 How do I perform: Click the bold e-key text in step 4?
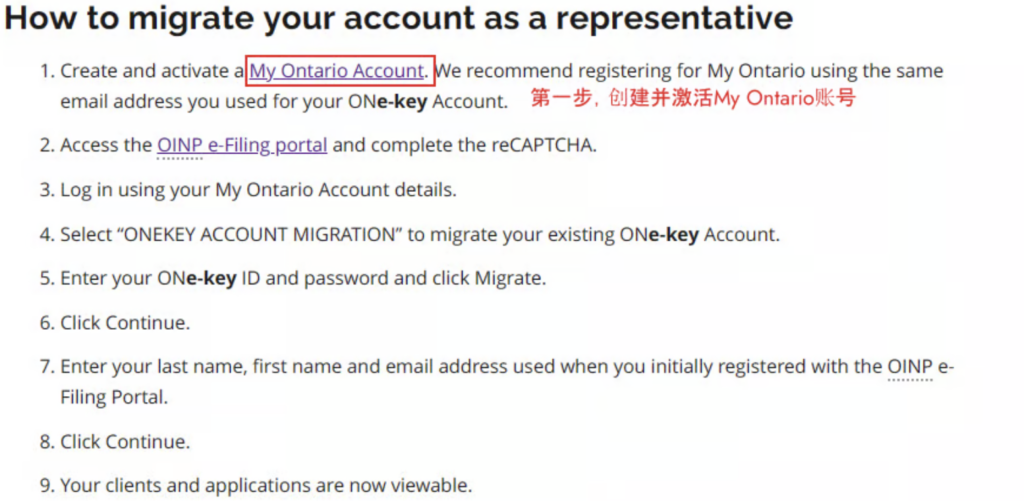(x=675, y=234)
